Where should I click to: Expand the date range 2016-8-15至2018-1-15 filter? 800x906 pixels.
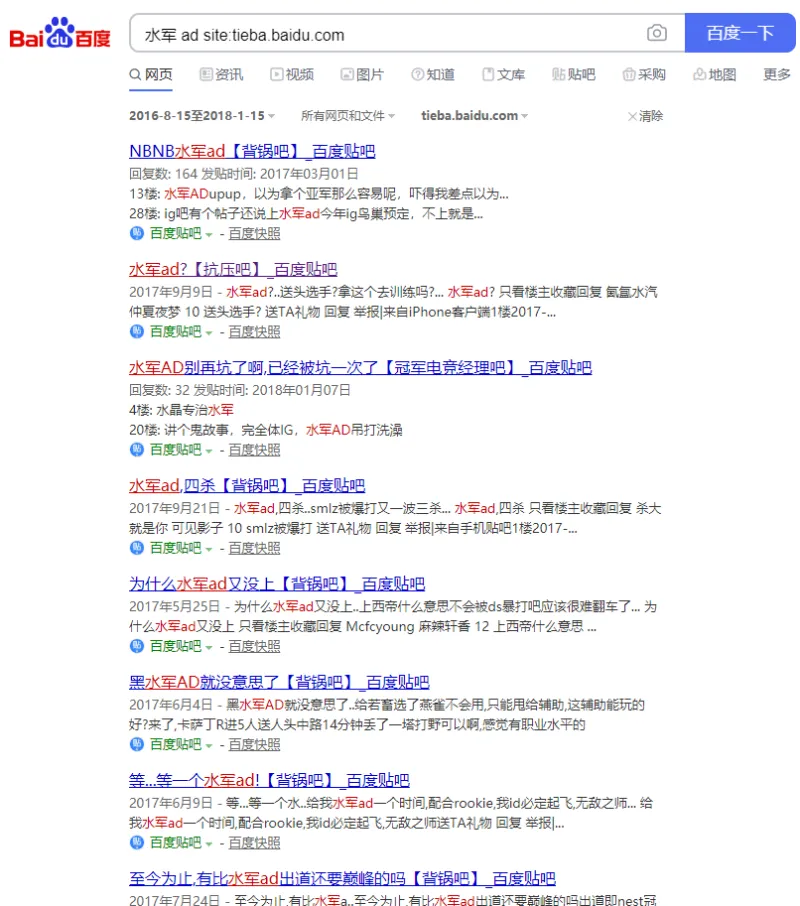pyautogui.click(x=202, y=116)
